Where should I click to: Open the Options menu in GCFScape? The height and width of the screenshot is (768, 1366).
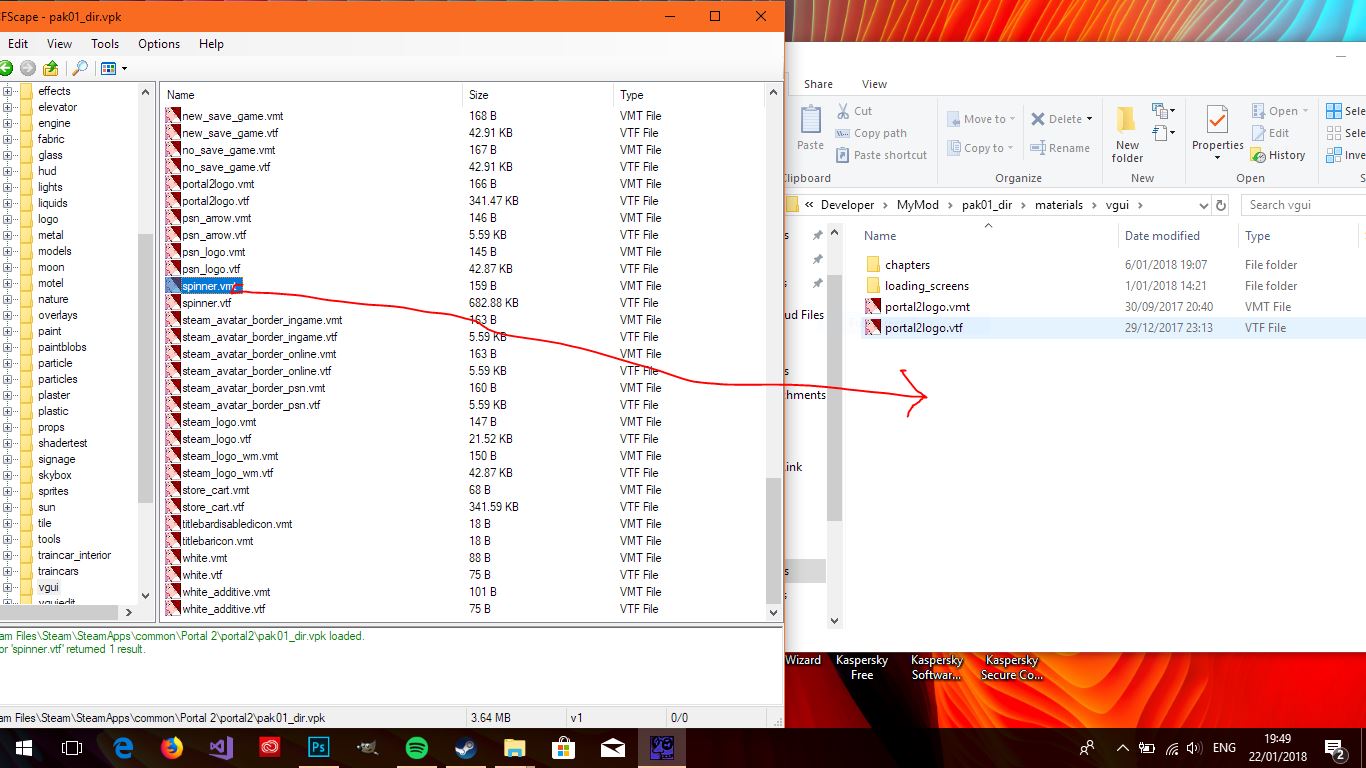click(x=159, y=44)
